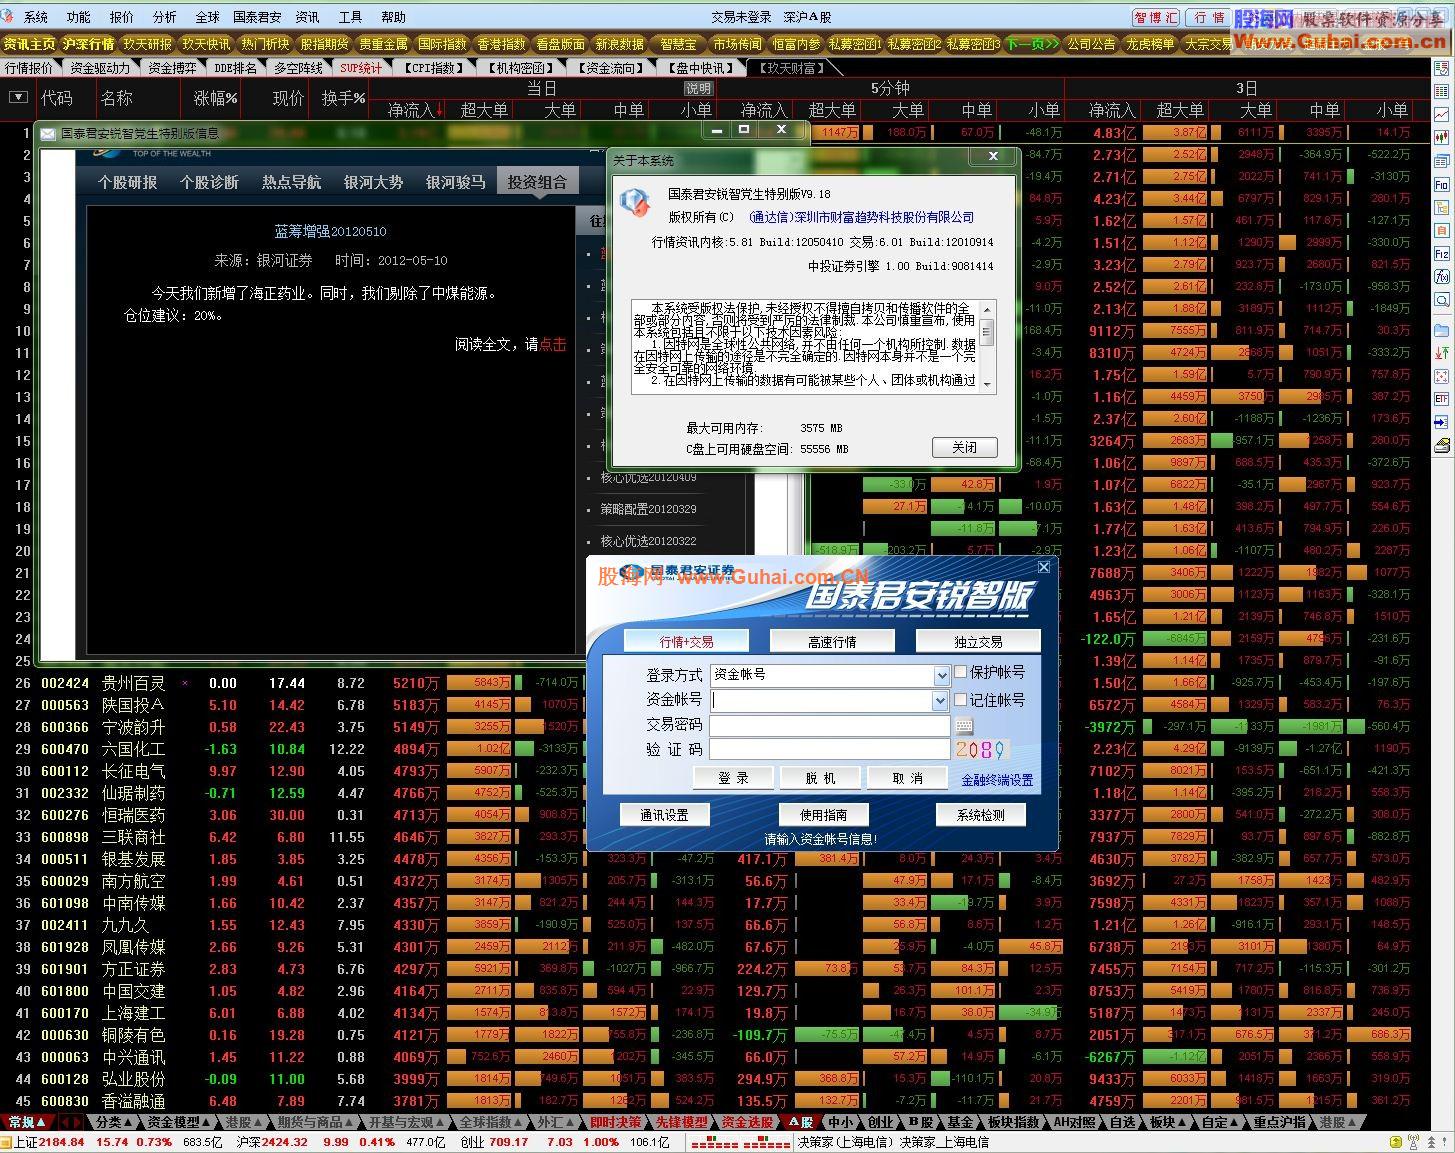Click the blue folder icon in right toolbar
1455x1153 pixels.
[x=1442, y=329]
